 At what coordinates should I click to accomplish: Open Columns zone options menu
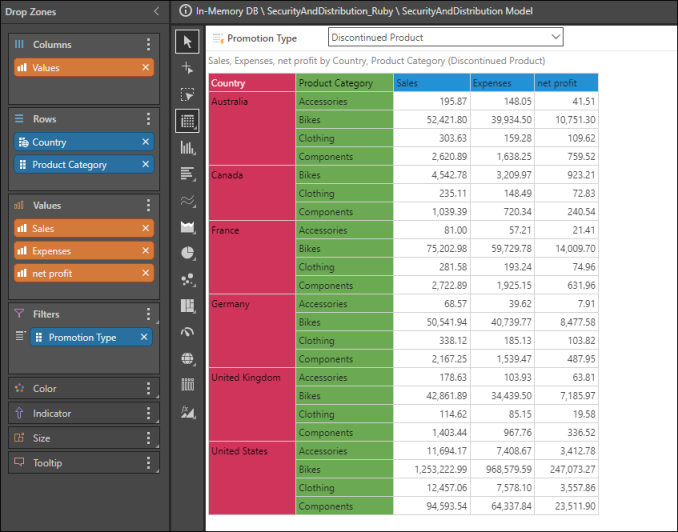(x=148, y=45)
